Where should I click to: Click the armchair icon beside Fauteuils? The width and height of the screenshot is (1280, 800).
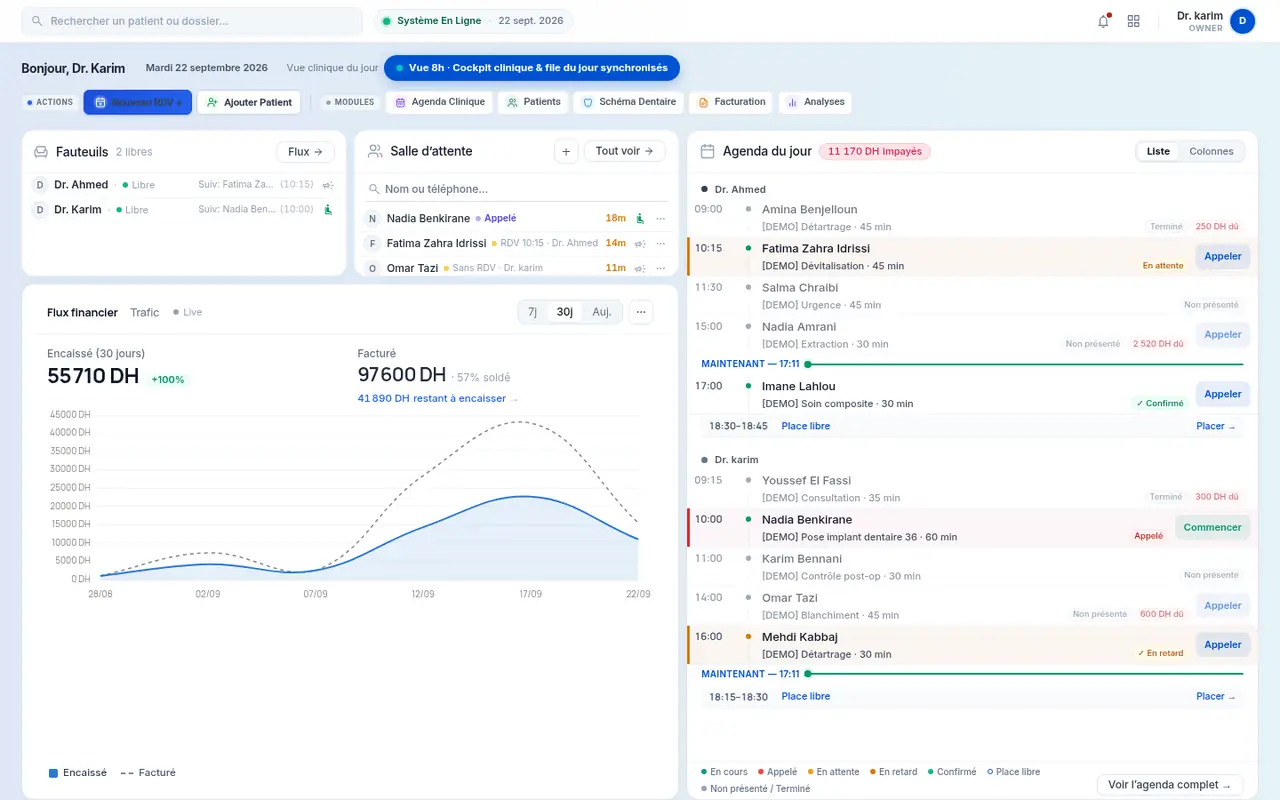point(41,152)
